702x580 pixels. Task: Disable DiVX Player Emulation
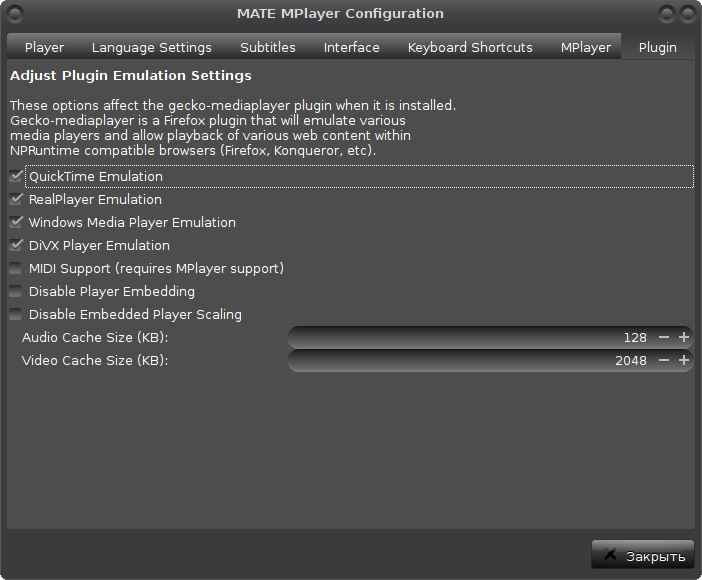pyautogui.click(x=16, y=245)
